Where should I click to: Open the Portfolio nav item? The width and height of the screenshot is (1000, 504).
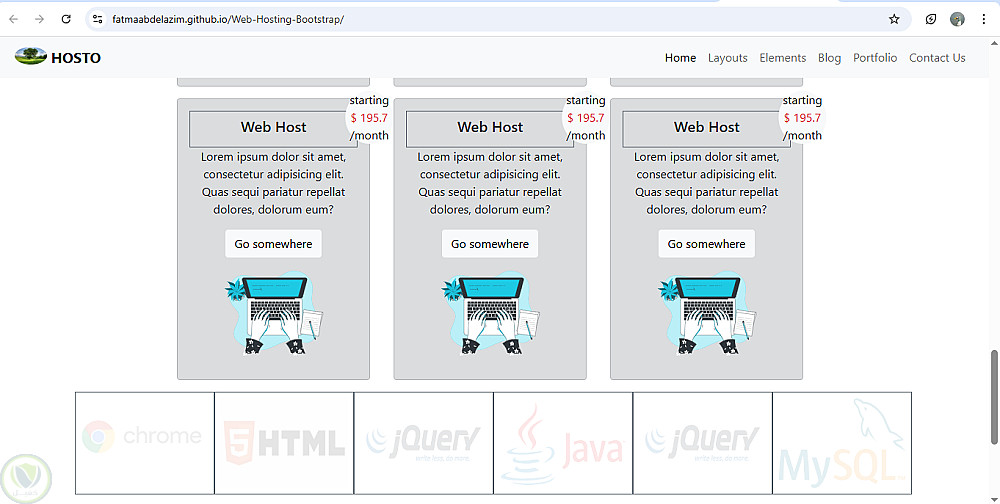(875, 58)
